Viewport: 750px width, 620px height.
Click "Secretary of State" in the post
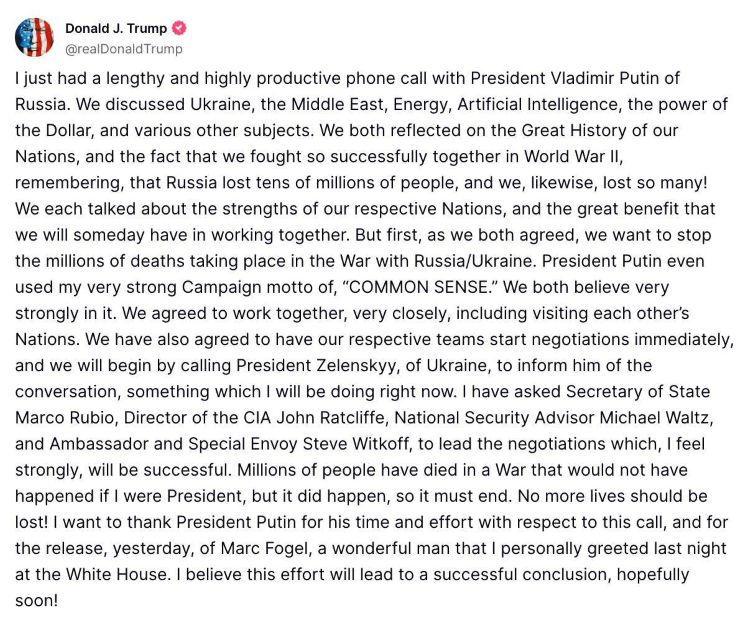(638, 392)
